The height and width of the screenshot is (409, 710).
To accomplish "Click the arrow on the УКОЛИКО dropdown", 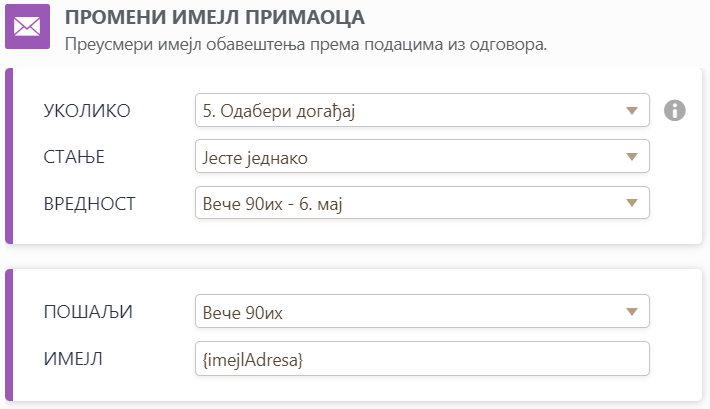I will click(x=631, y=110).
